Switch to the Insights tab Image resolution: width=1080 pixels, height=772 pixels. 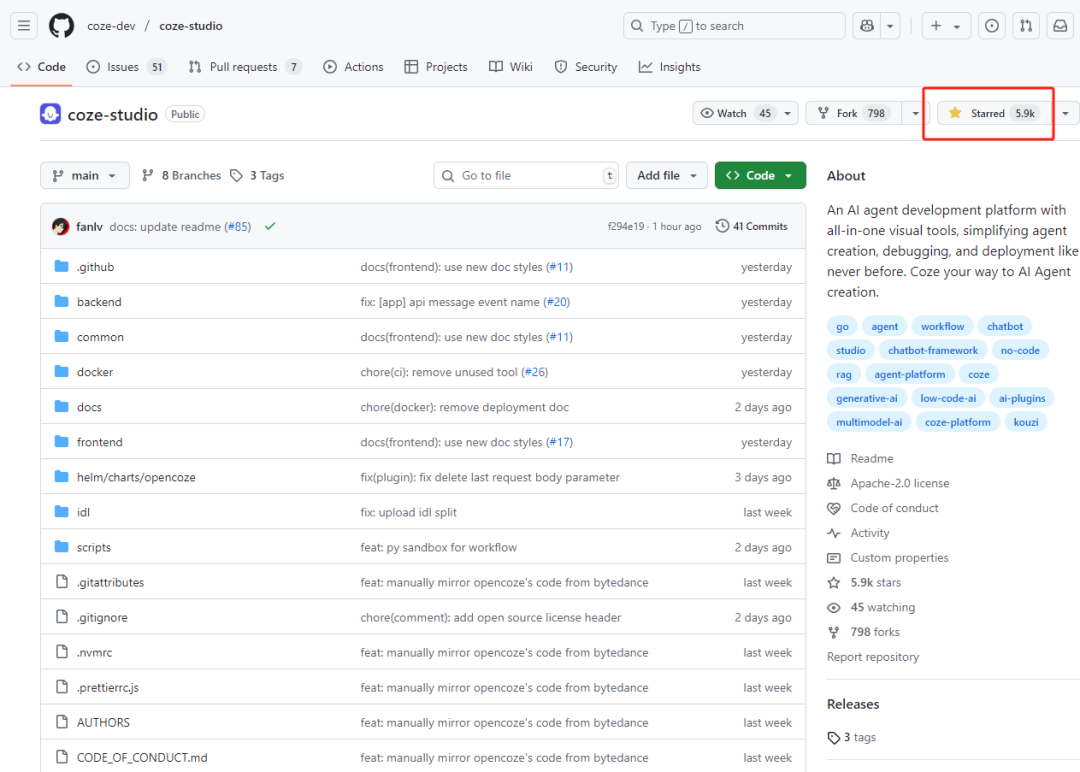click(669, 67)
